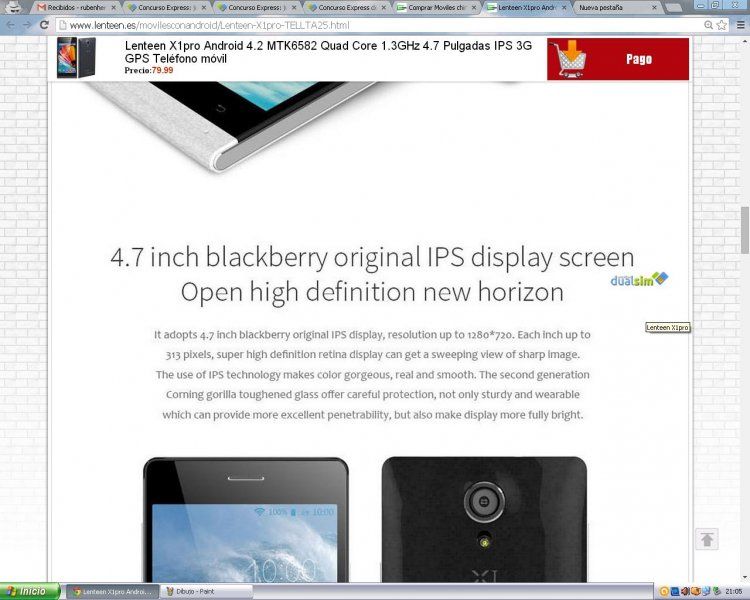This screenshot has width=750, height=600.
Task: Click the line 'which can provide more excellent penetrability'
Action: [372, 414]
